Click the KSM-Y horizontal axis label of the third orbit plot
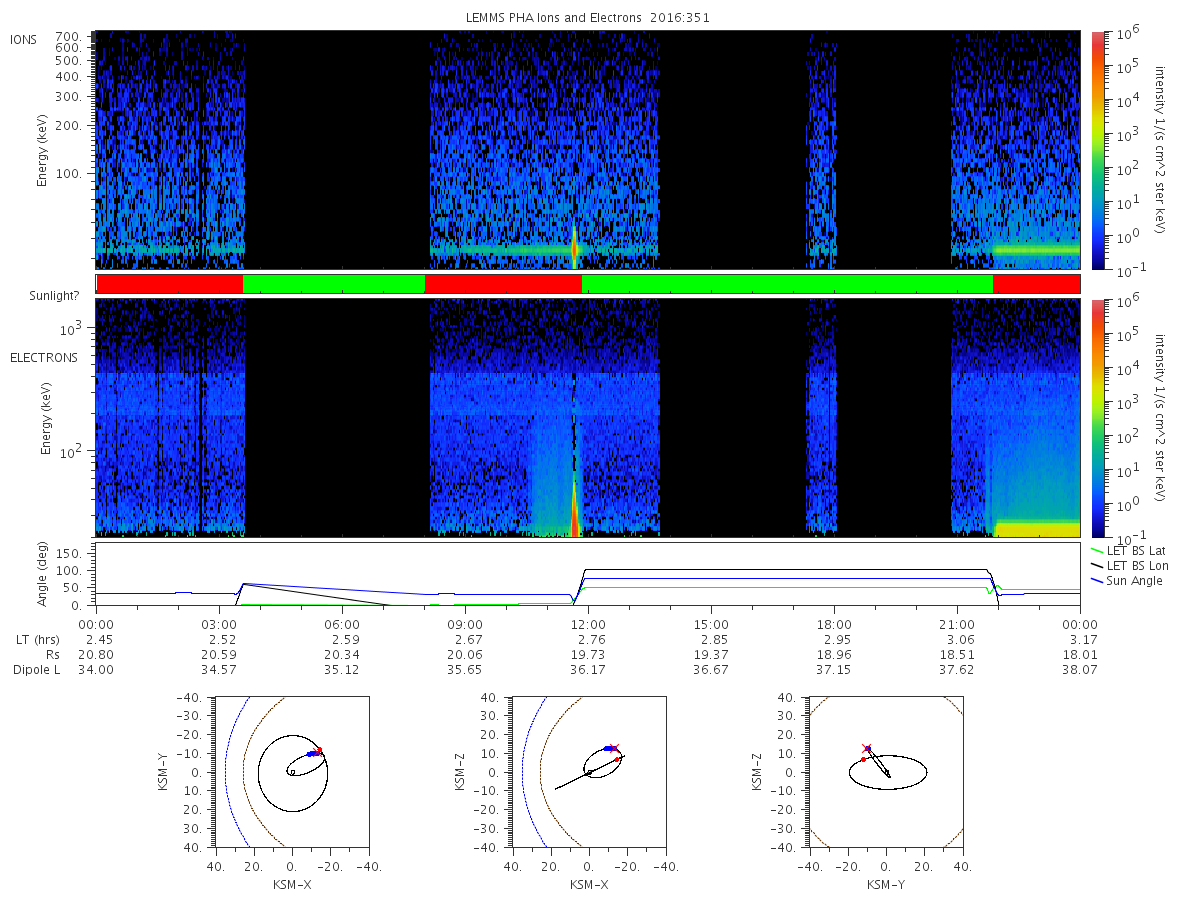Viewport: 1200px width, 900px height. click(x=886, y=885)
